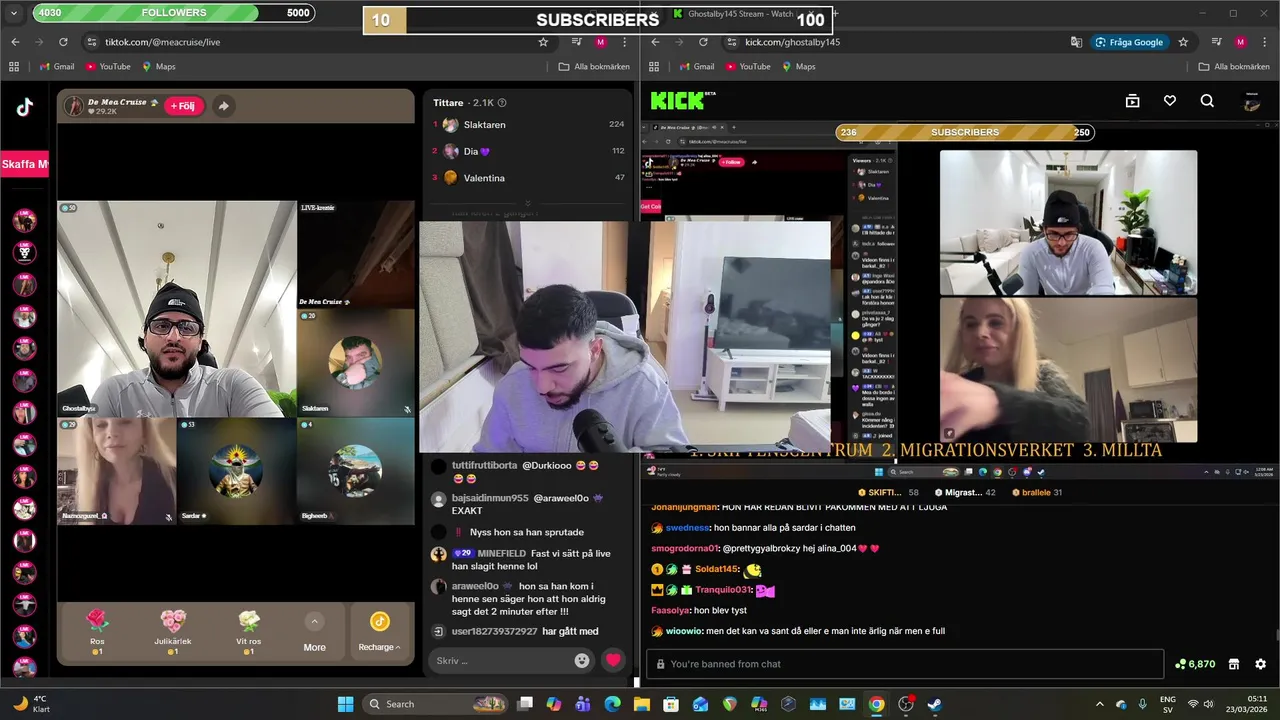Open Kick chat settings gear
1280x720 pixels.
1260,664
